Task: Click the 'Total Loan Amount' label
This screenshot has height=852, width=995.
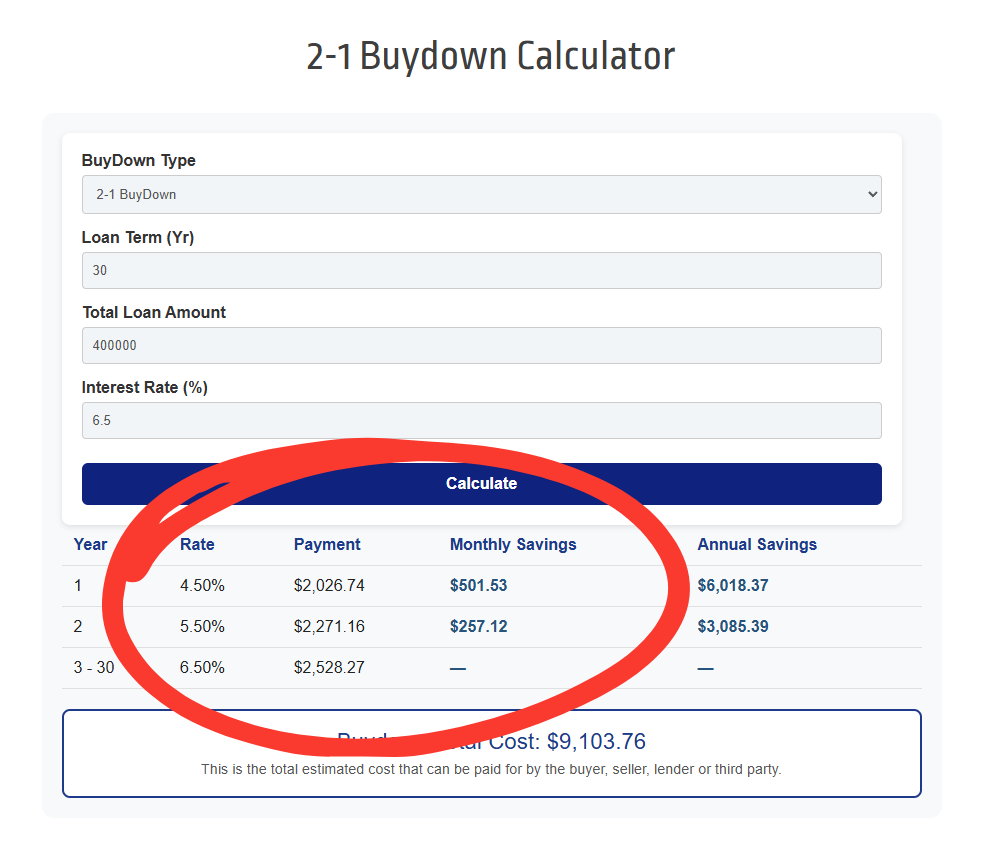Action: [154, 312]
